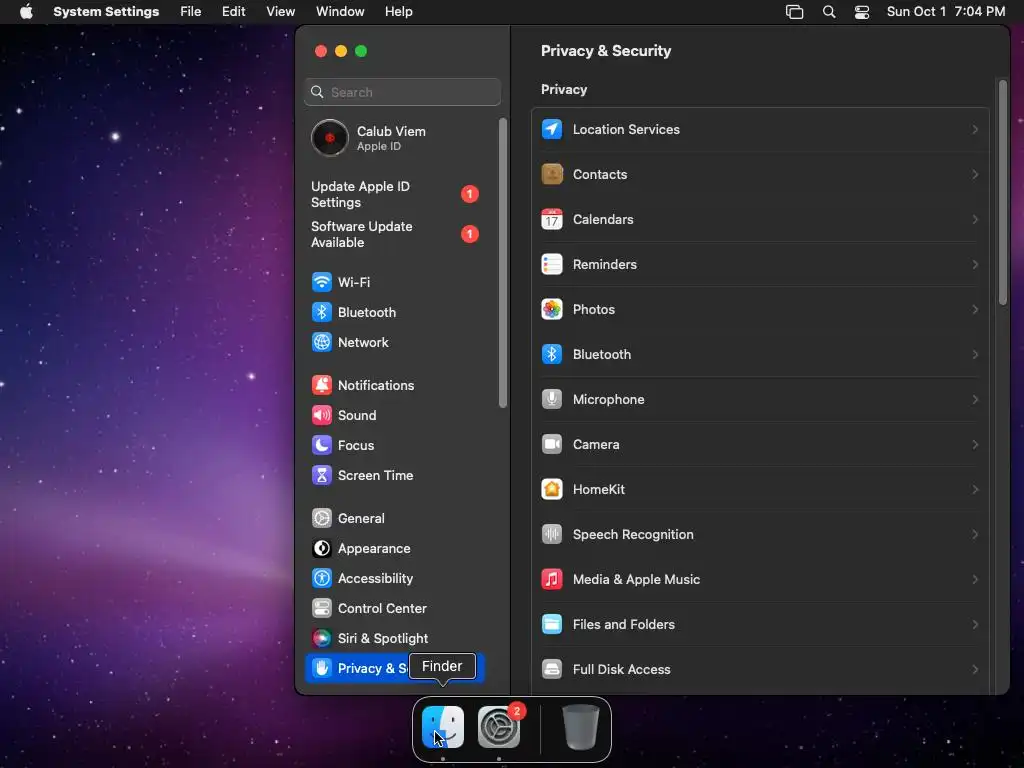
Task: Select Speech Recognition label text
Action: [x=633, y=534]
